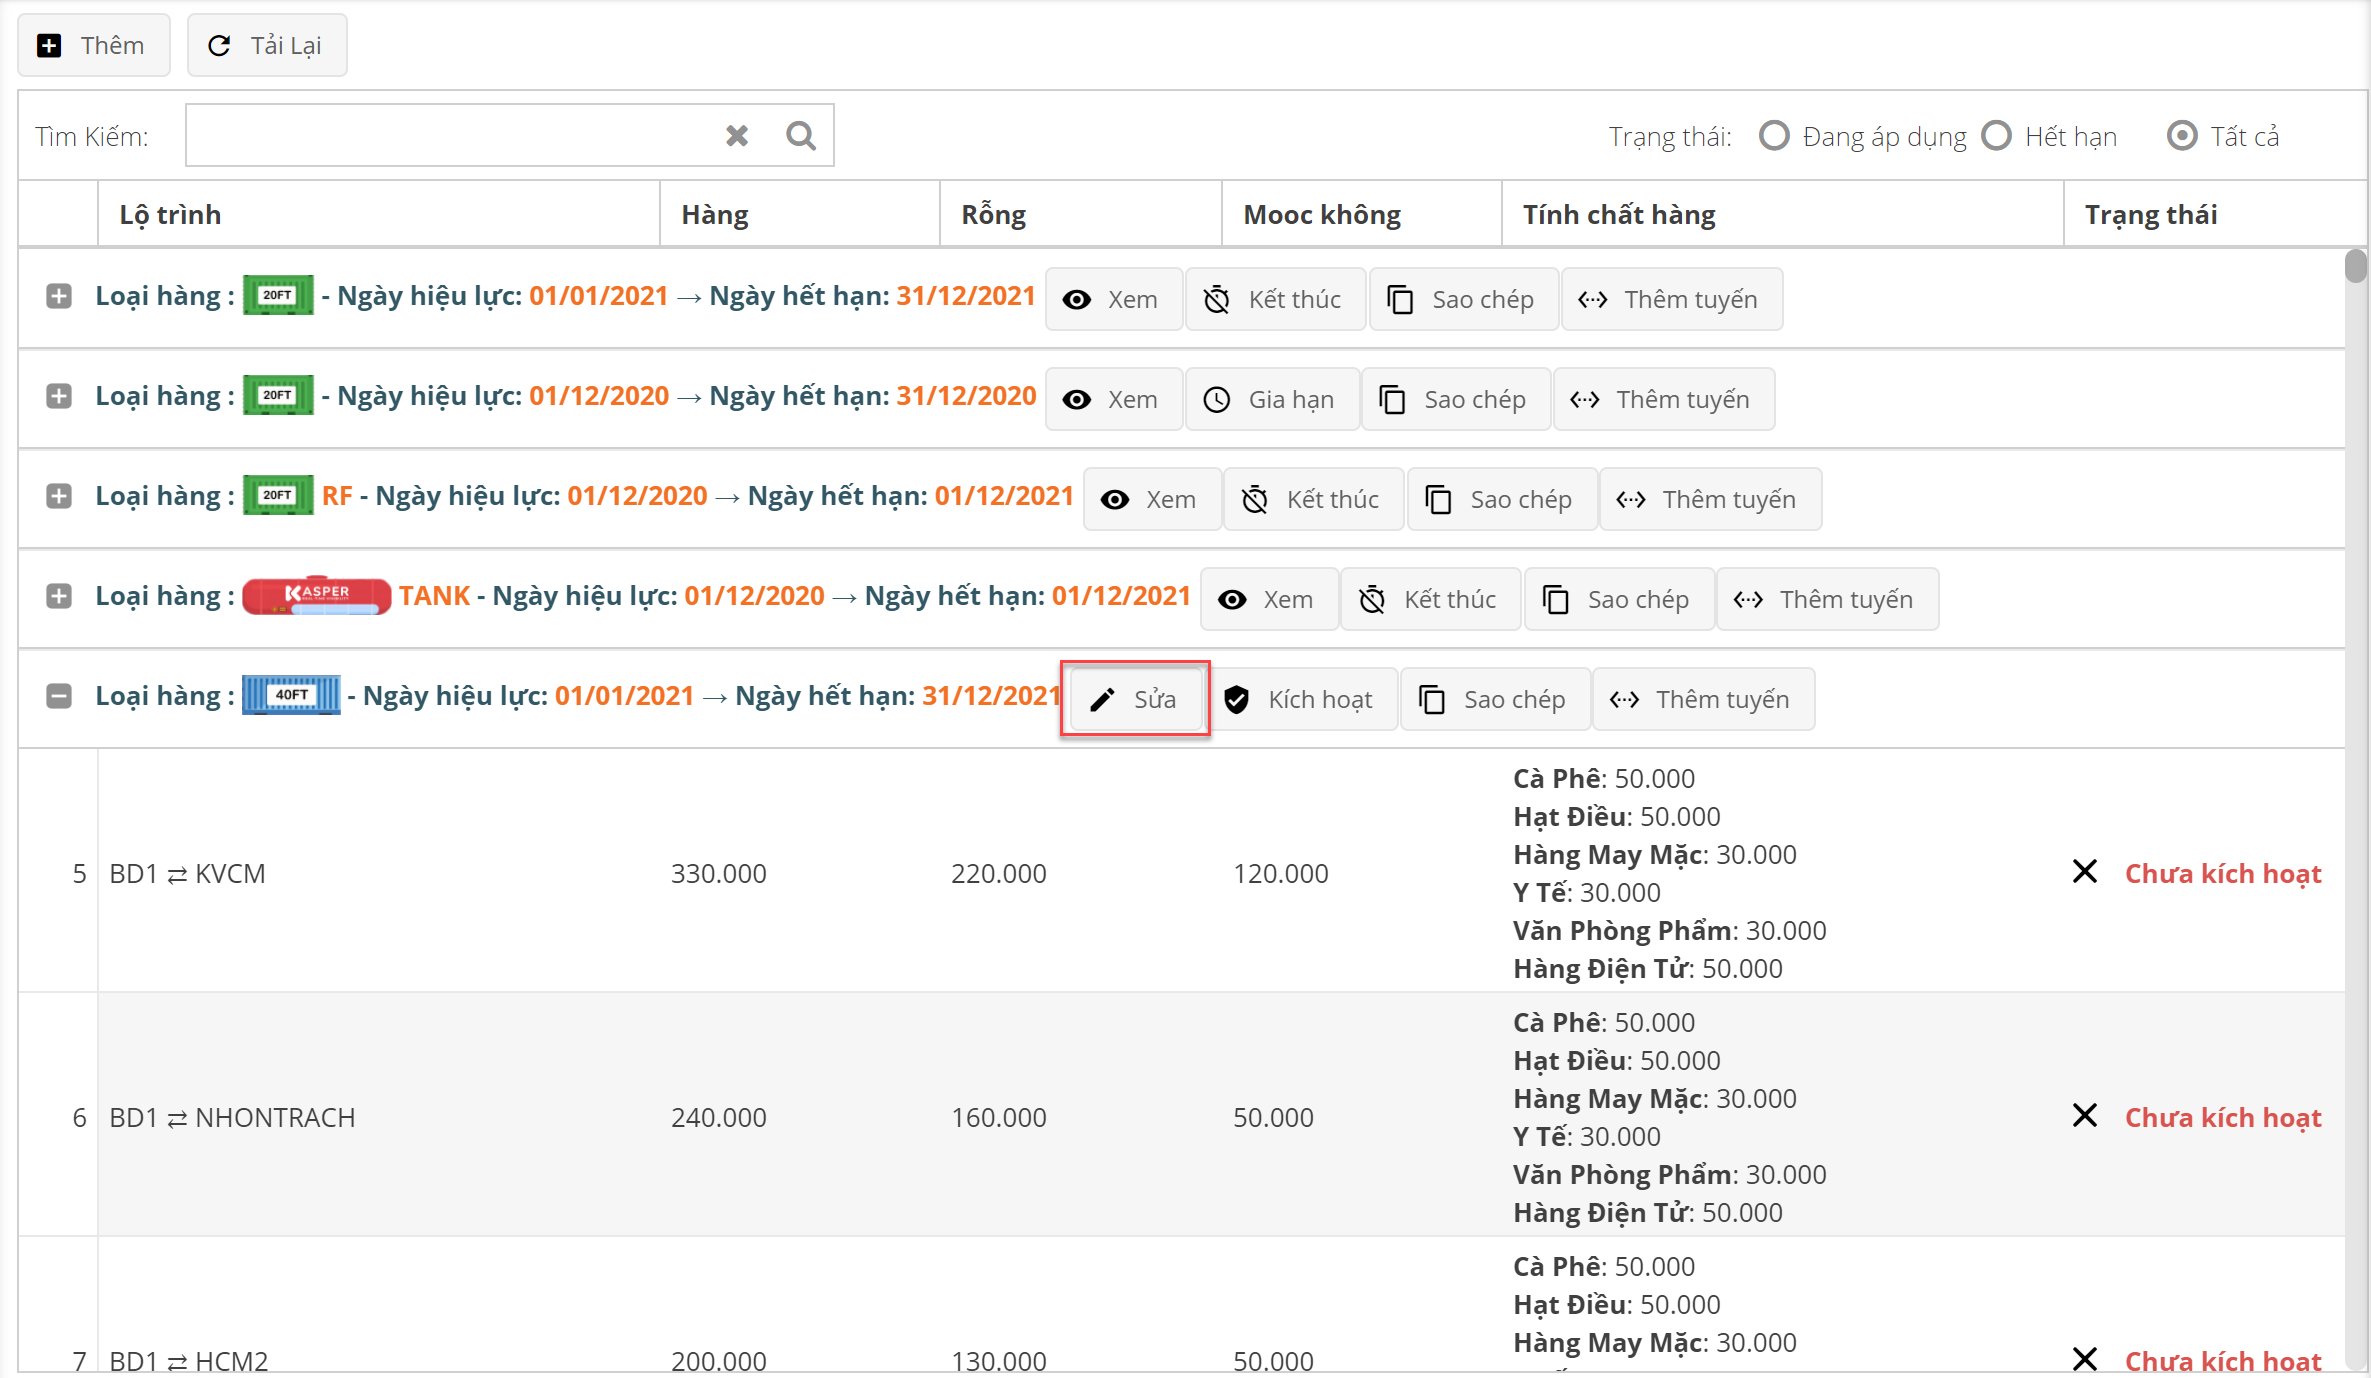Expand the first 20FT row group
The image size is (2371, 1378).
click(59, 296)
